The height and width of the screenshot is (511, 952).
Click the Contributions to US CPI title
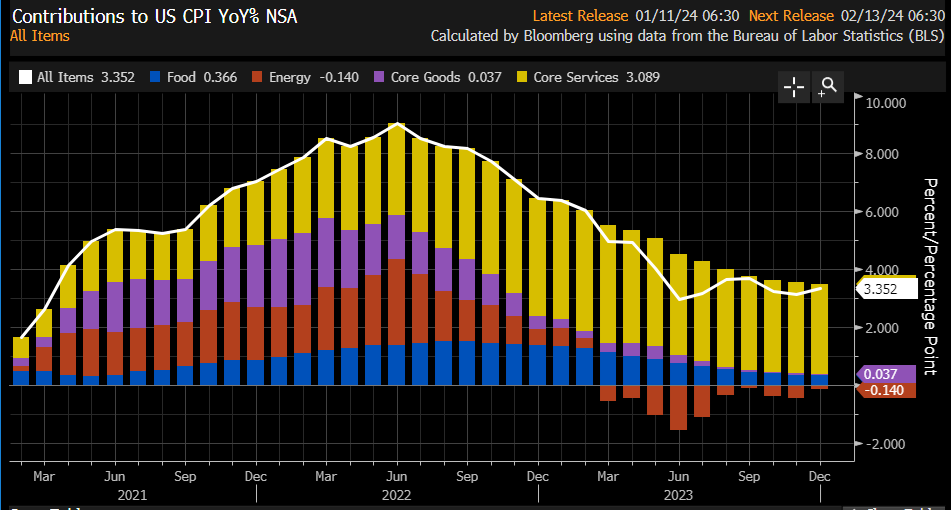(155, 16)
